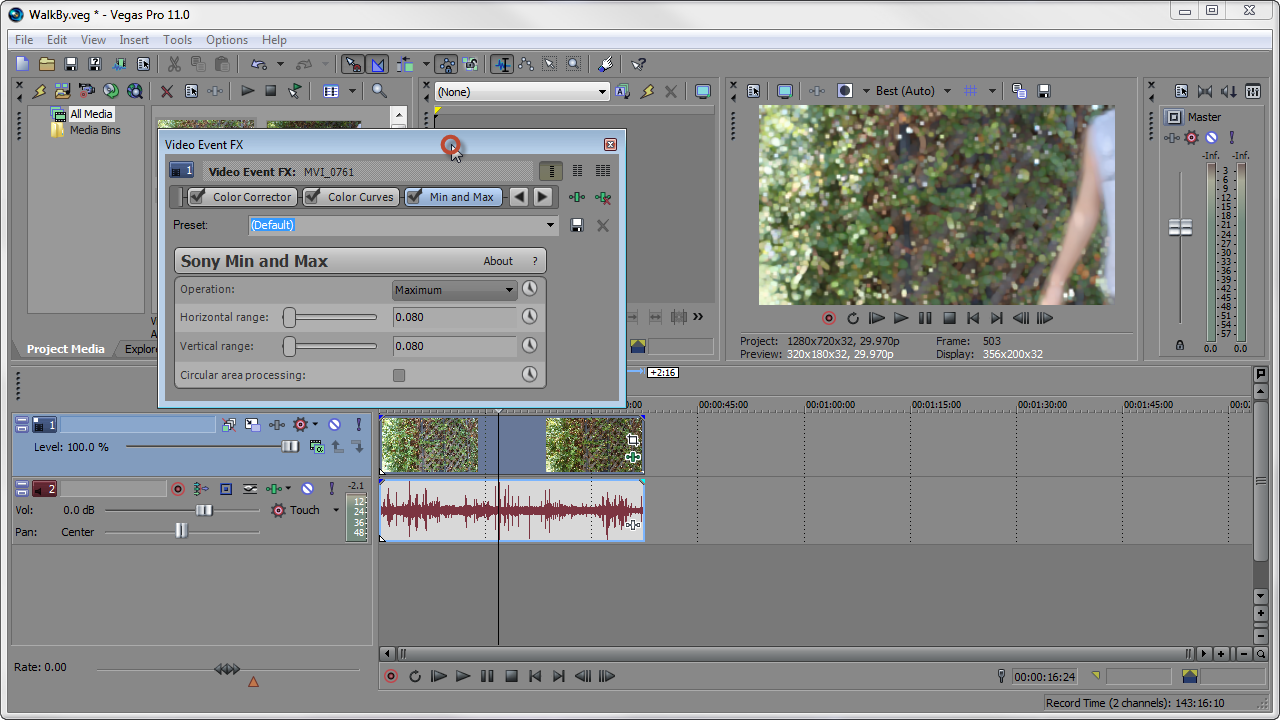
Task: Click the Import Media icon in Project Media
Action: click(x=63, y=91)
